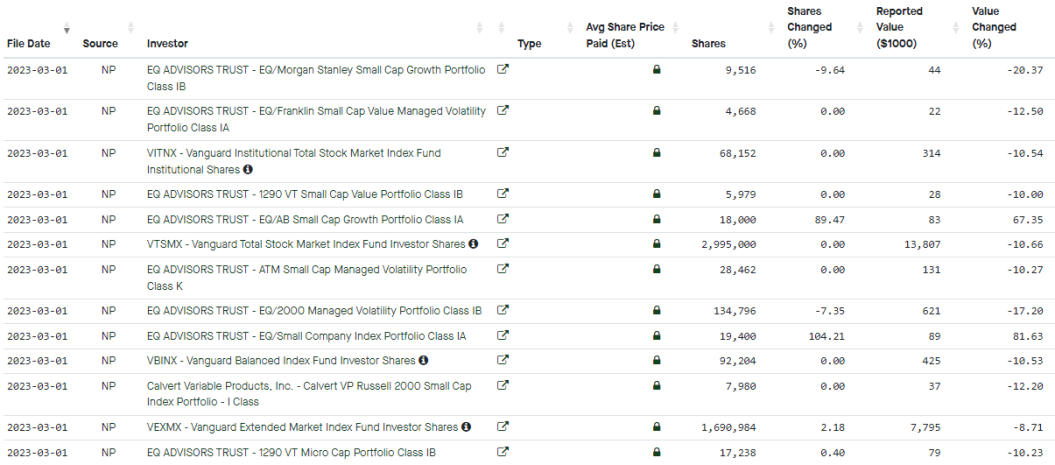Open Calvert Variable Products investor link
This screenshot has height=465, width=1055.
coord(309,394)
